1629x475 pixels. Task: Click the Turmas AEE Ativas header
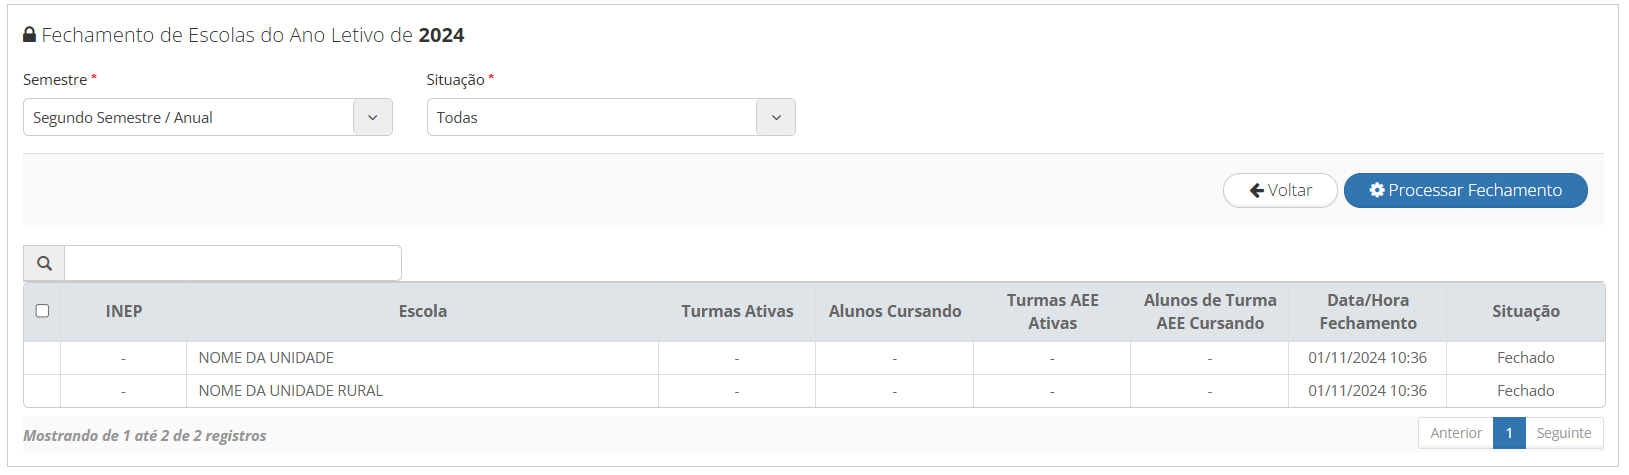tap(1052, 311)
